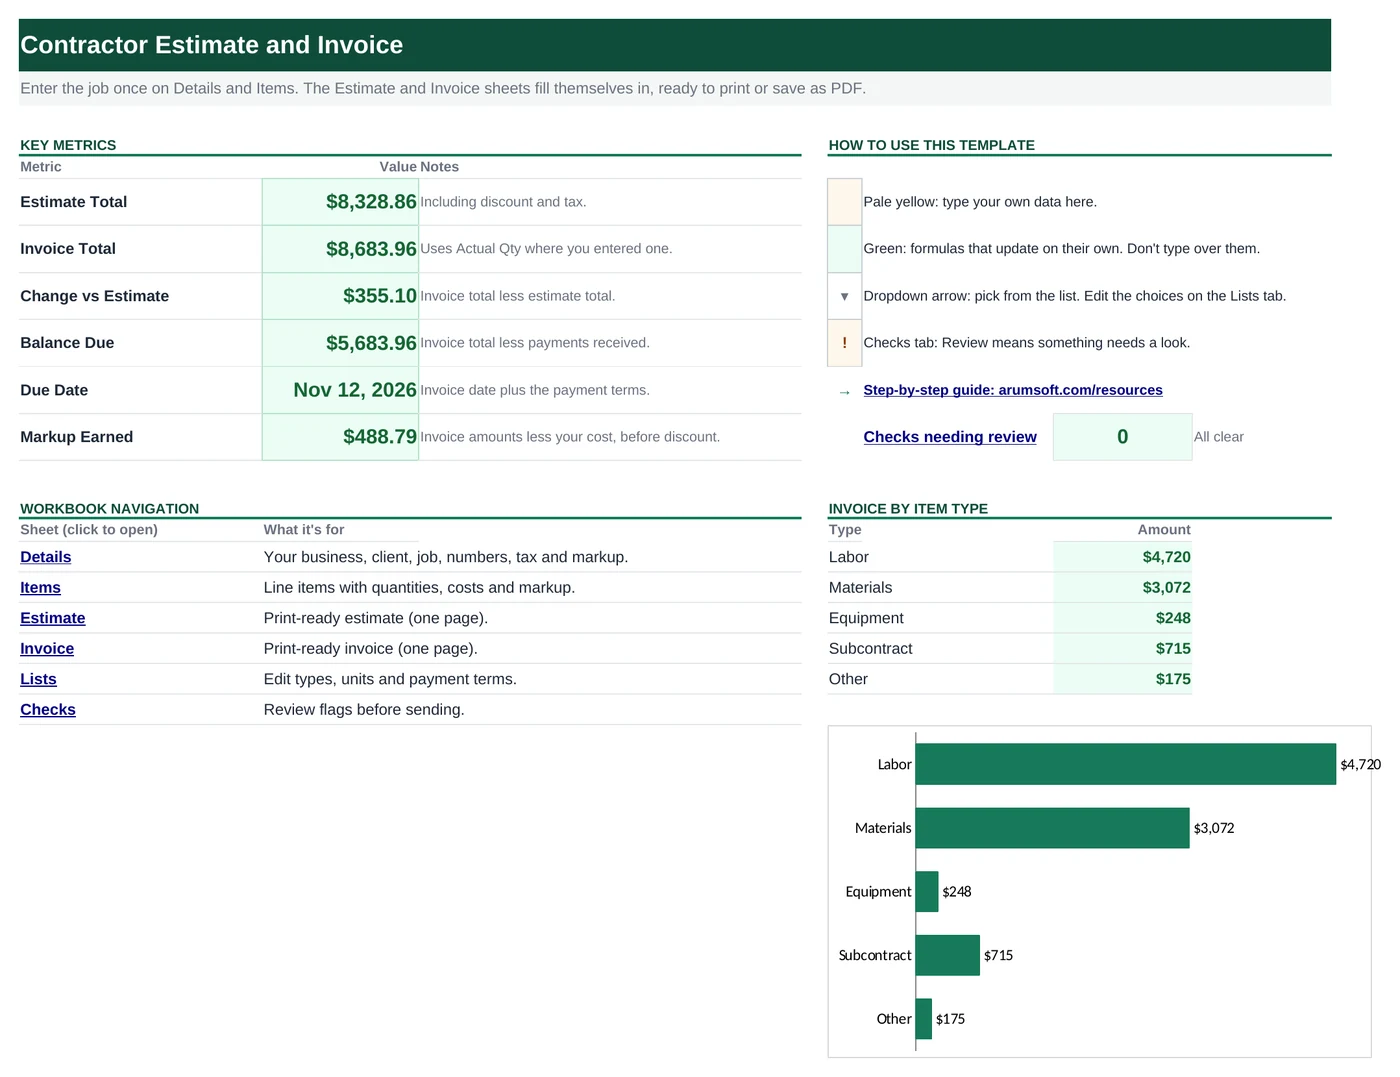Click the All clear status text
The image size is (1400, 1077).
[1219, 437]
